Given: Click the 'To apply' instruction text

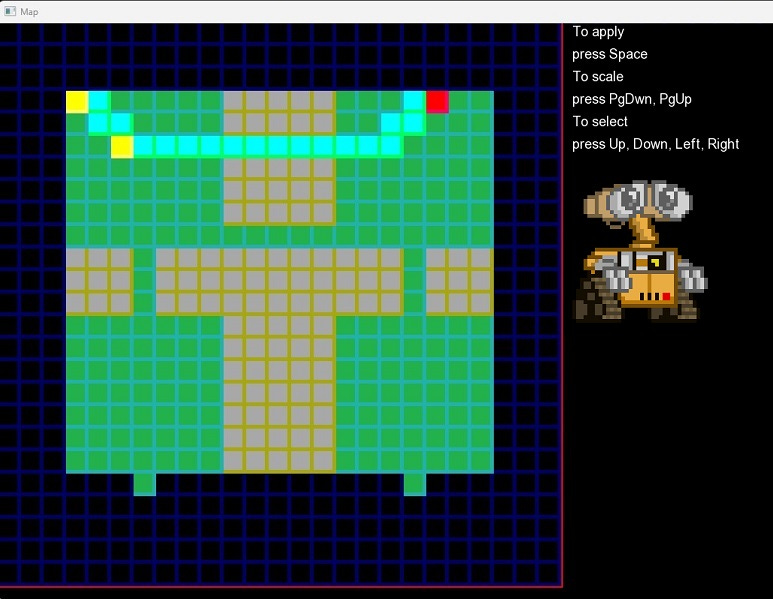Looking at the screenshot, I should pos(598,32).
